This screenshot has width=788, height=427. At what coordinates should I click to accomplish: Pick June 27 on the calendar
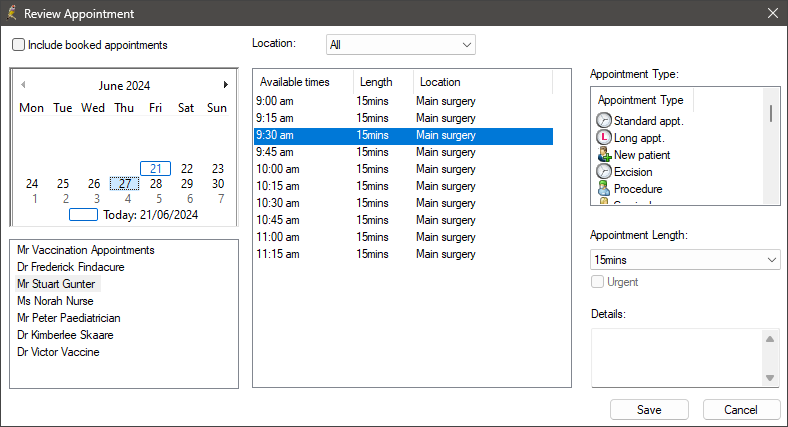coord(125,184)
